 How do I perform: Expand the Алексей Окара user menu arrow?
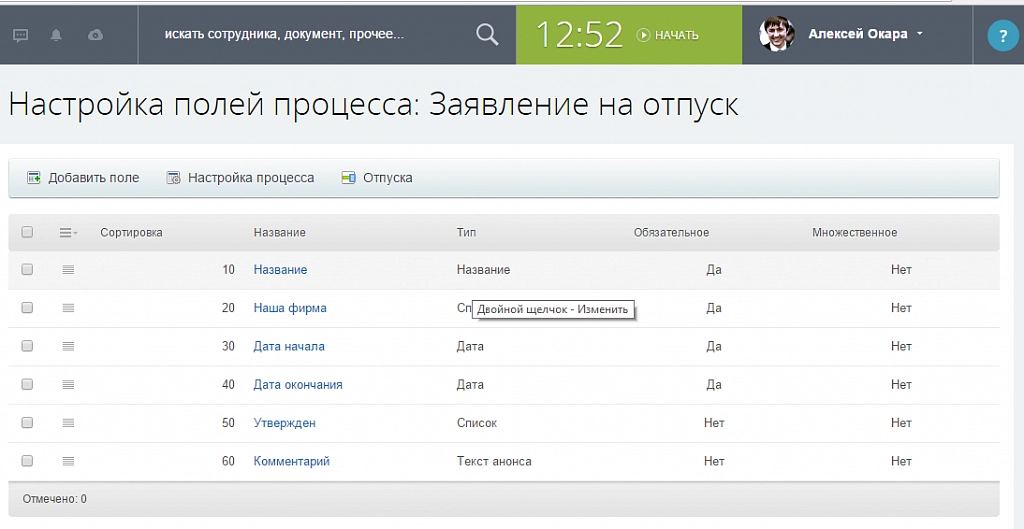point(920,33)
